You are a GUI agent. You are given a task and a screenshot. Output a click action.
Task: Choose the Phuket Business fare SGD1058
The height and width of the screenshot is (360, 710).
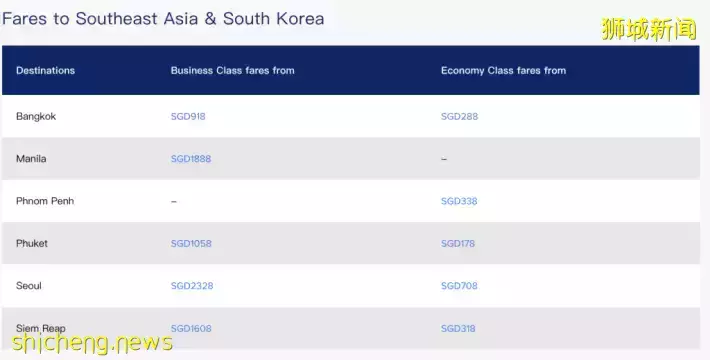pos(191,244)
